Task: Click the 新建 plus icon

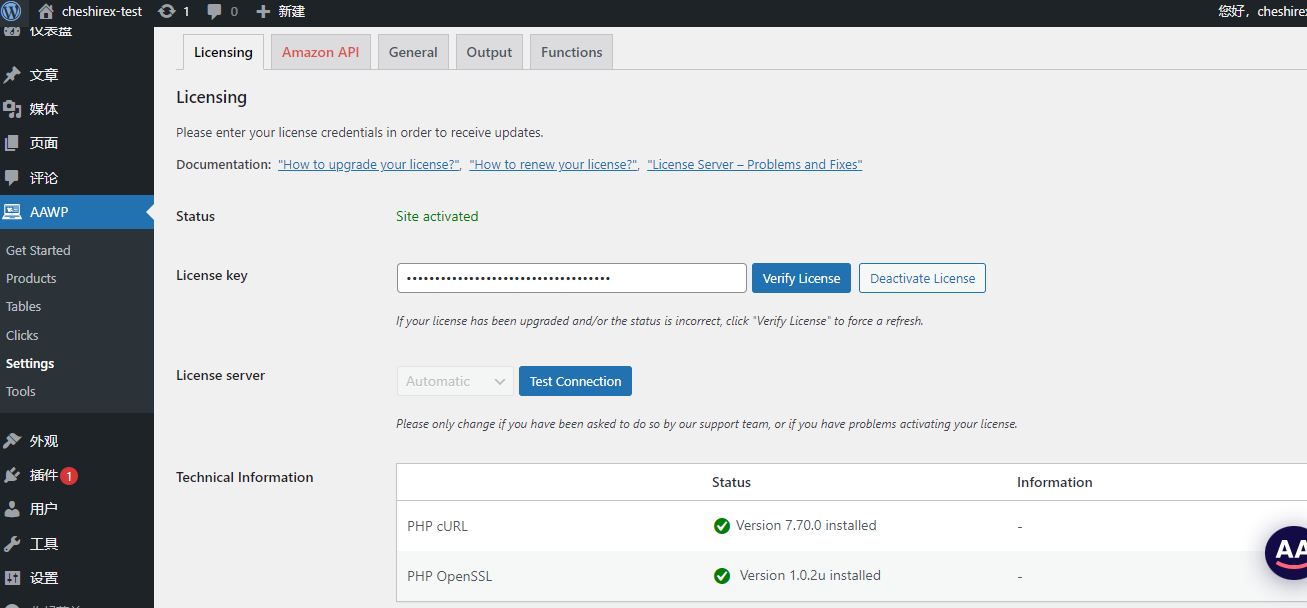Action: pos(263,12)
